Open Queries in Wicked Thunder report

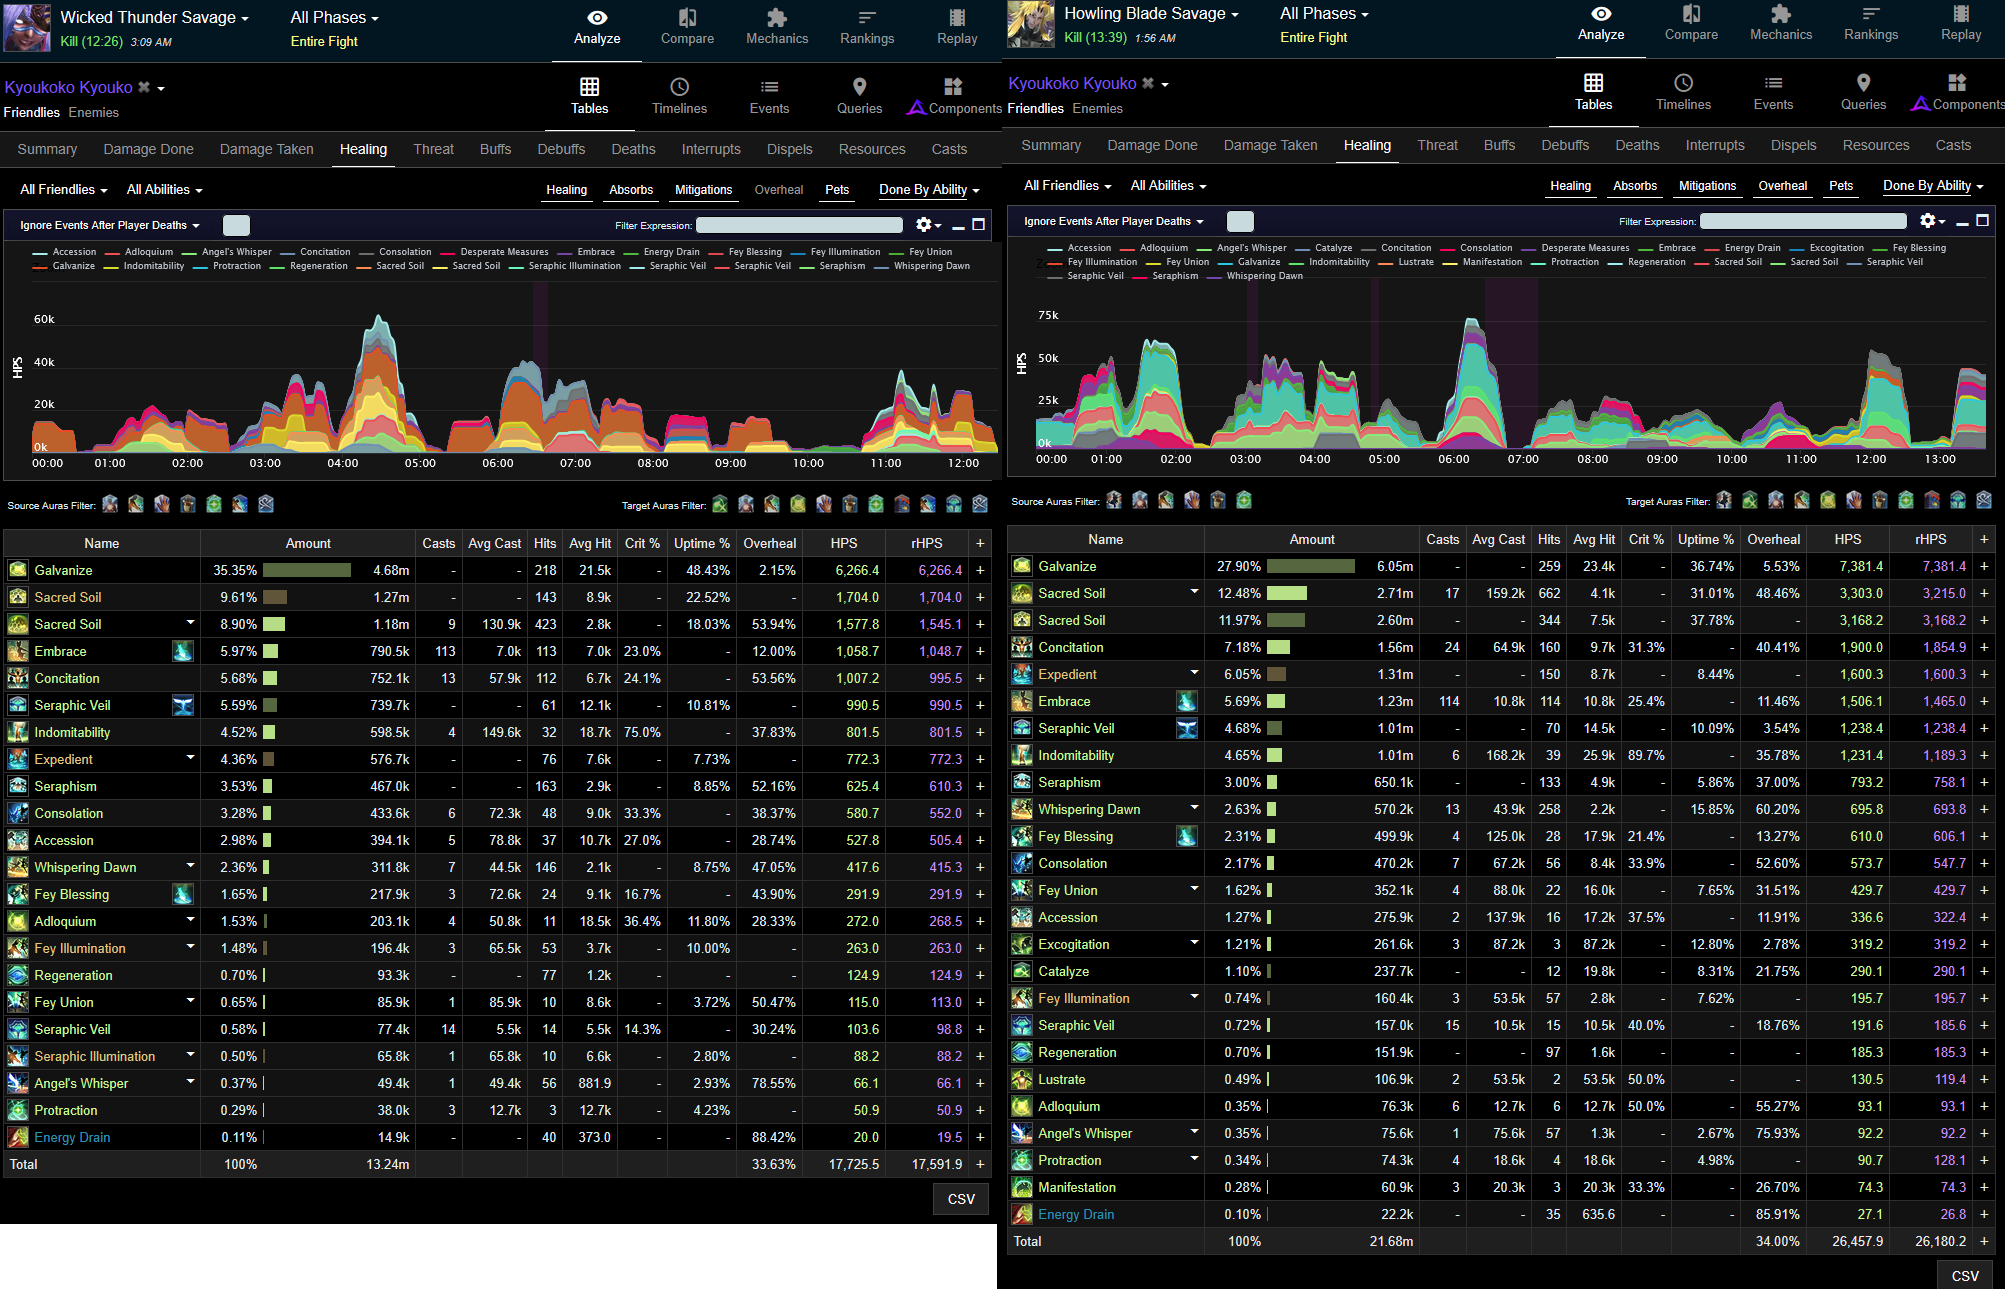pos(860,96)
